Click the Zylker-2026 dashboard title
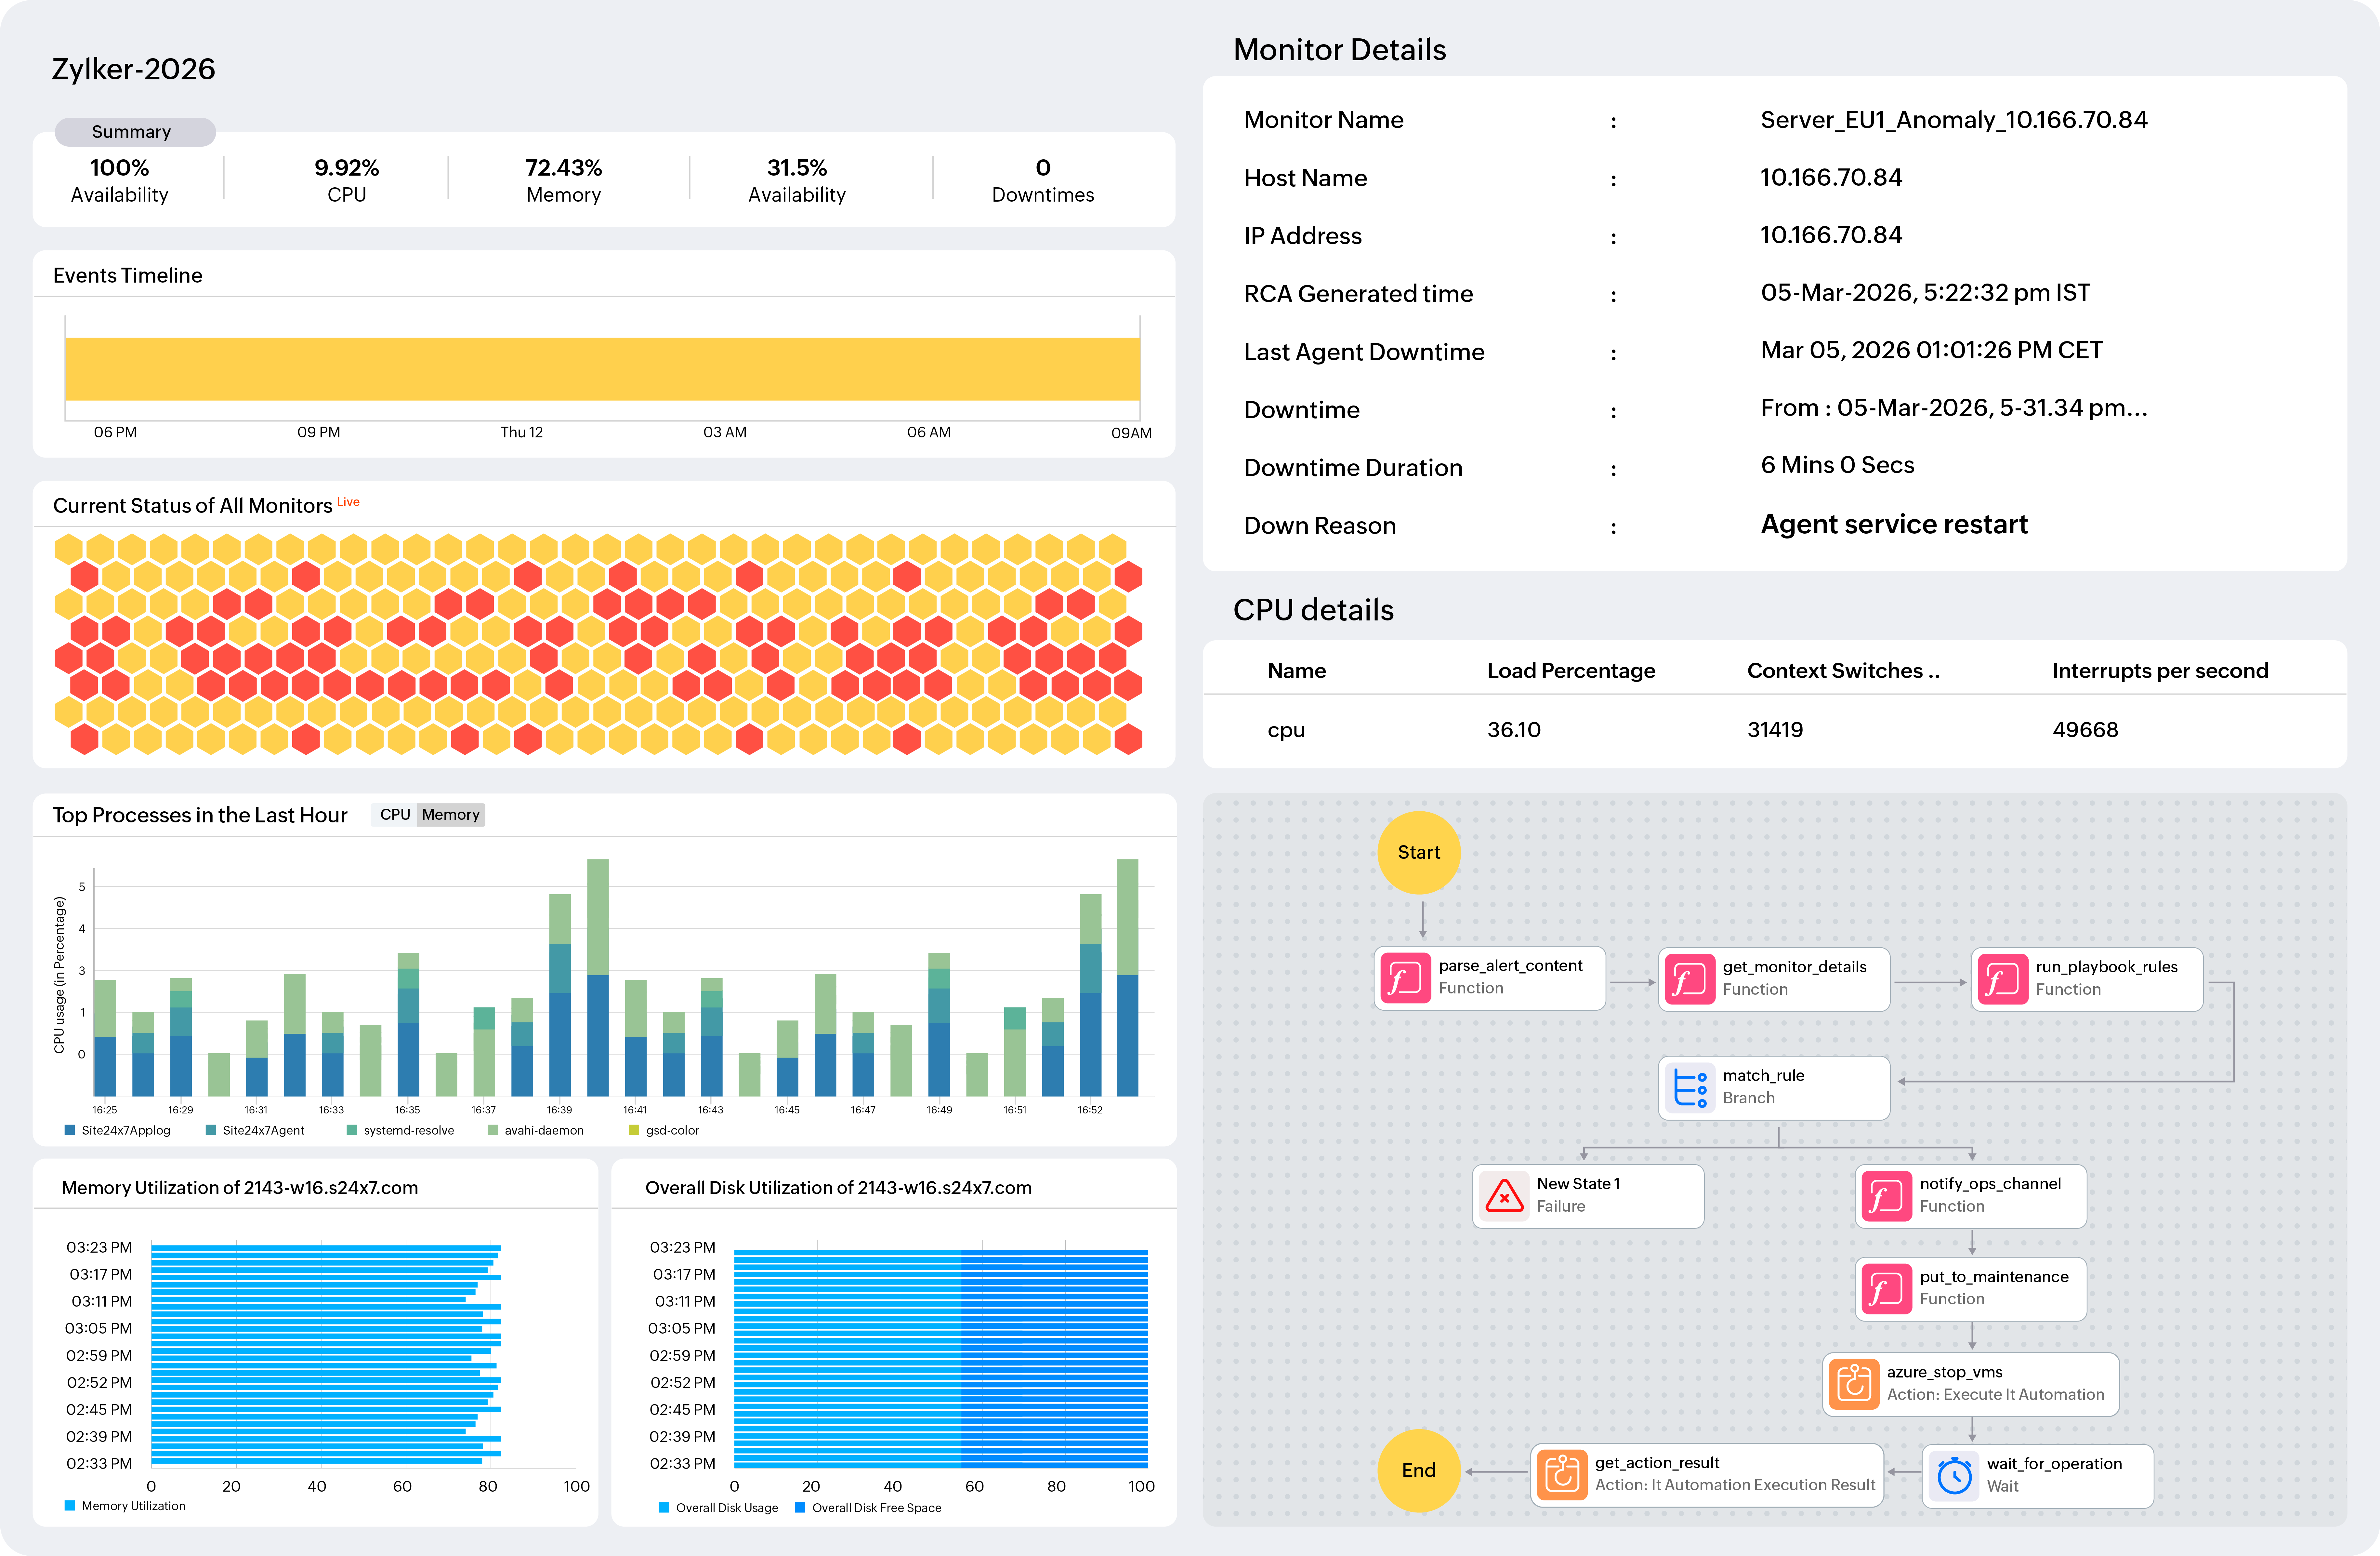Viewport: 2380px width, 1556px height. [x=133, y=69]
